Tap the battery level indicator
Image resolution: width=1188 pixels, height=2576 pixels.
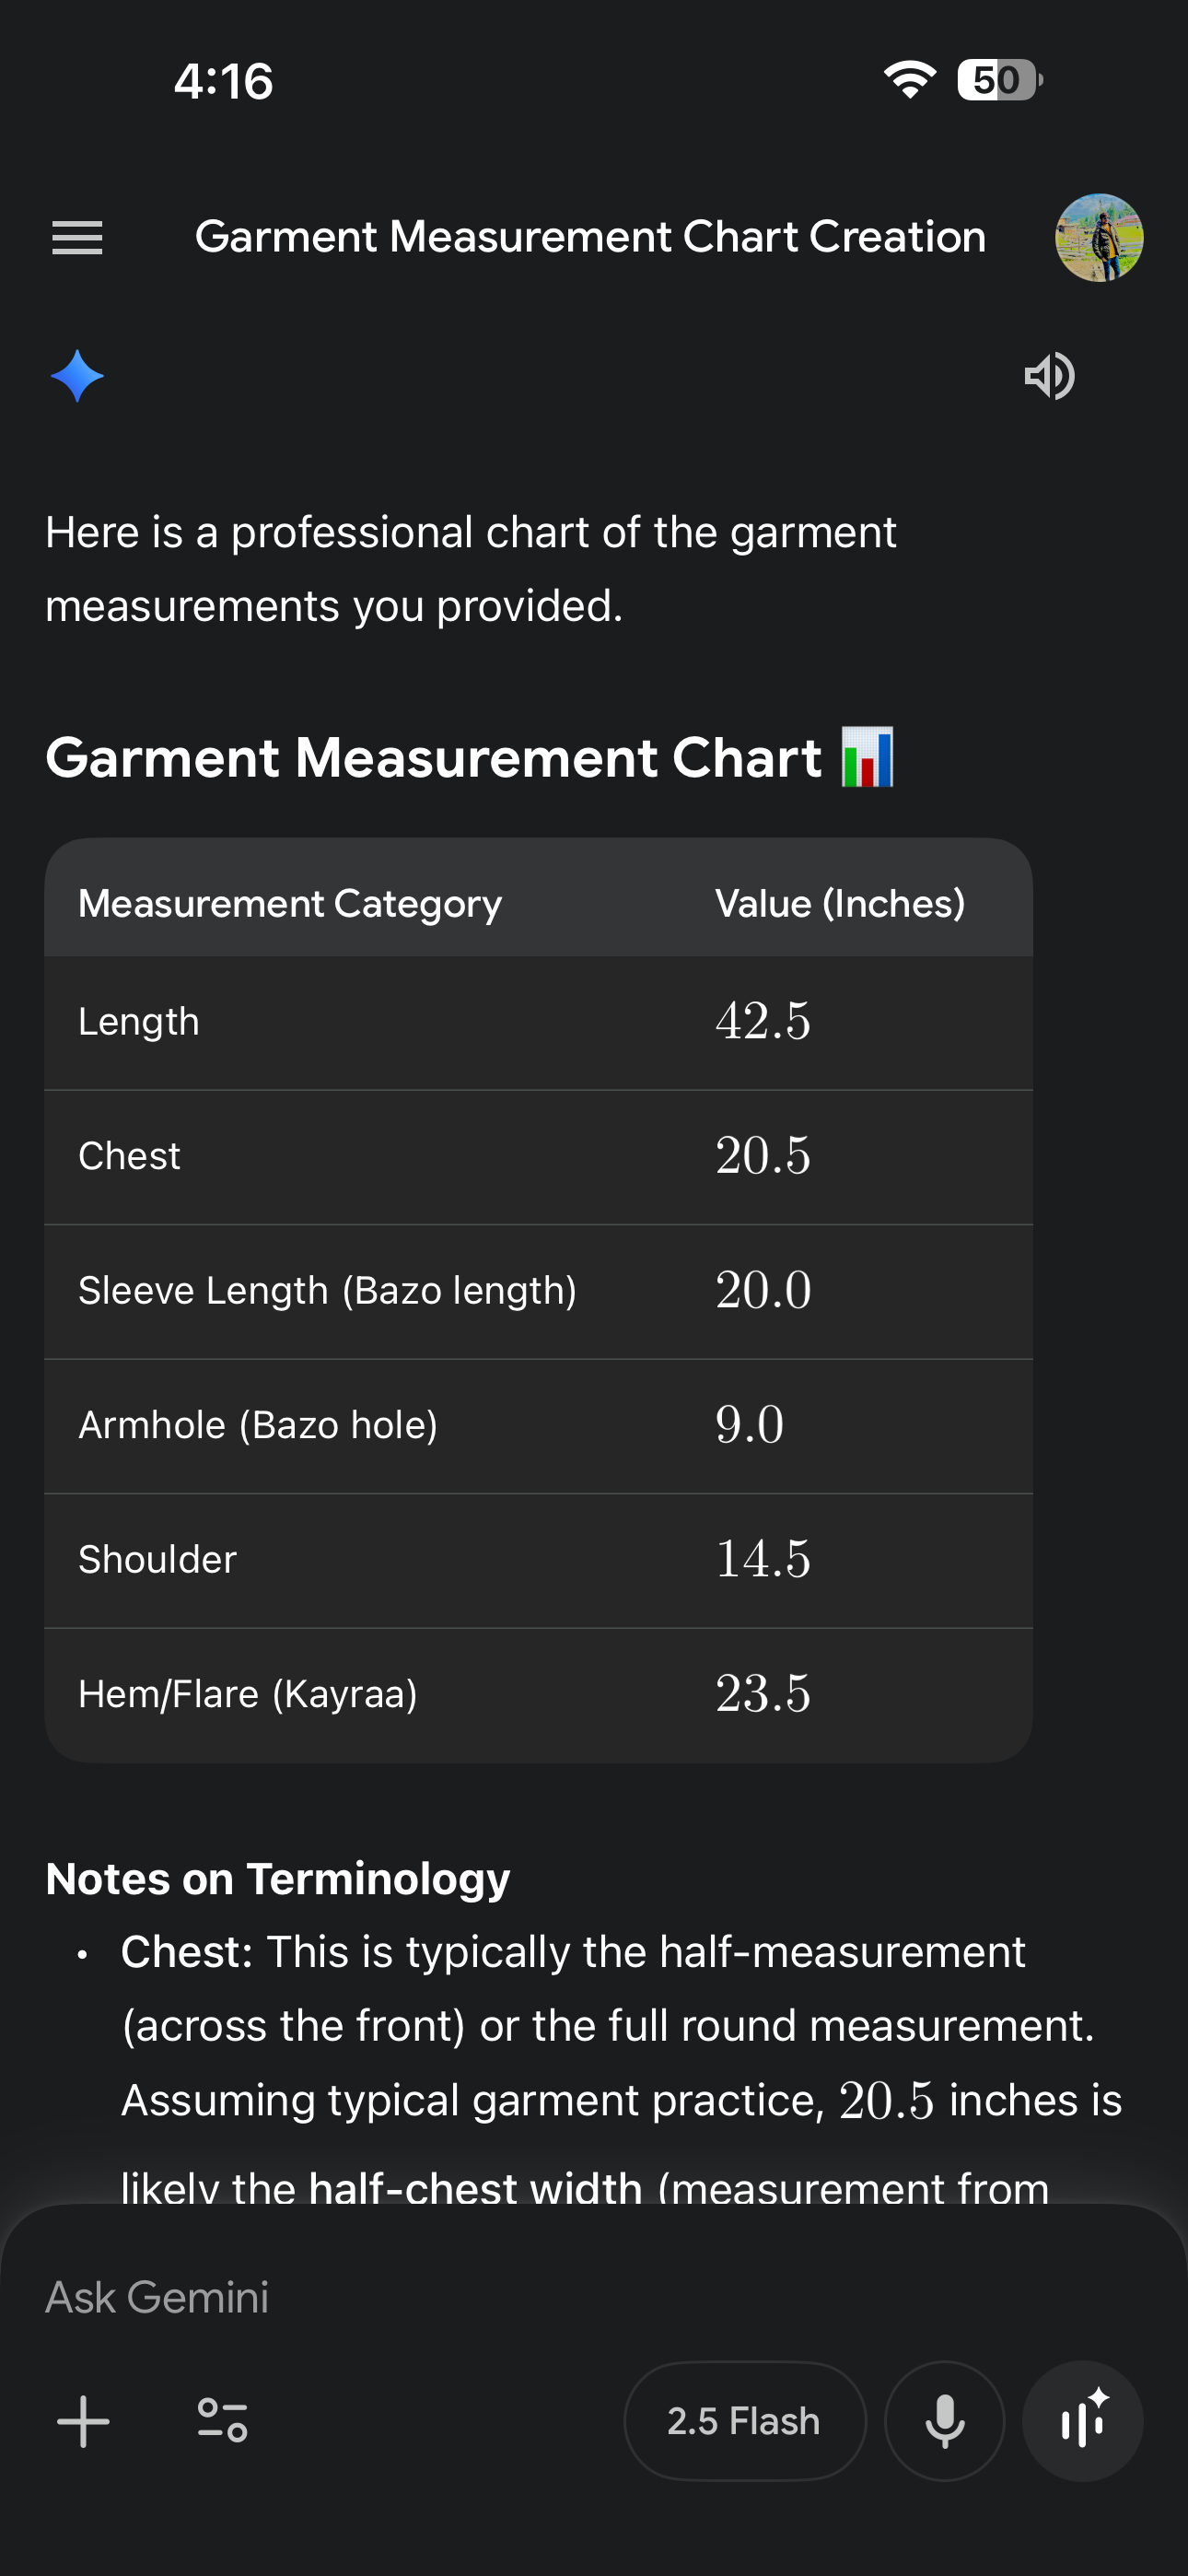998,80
